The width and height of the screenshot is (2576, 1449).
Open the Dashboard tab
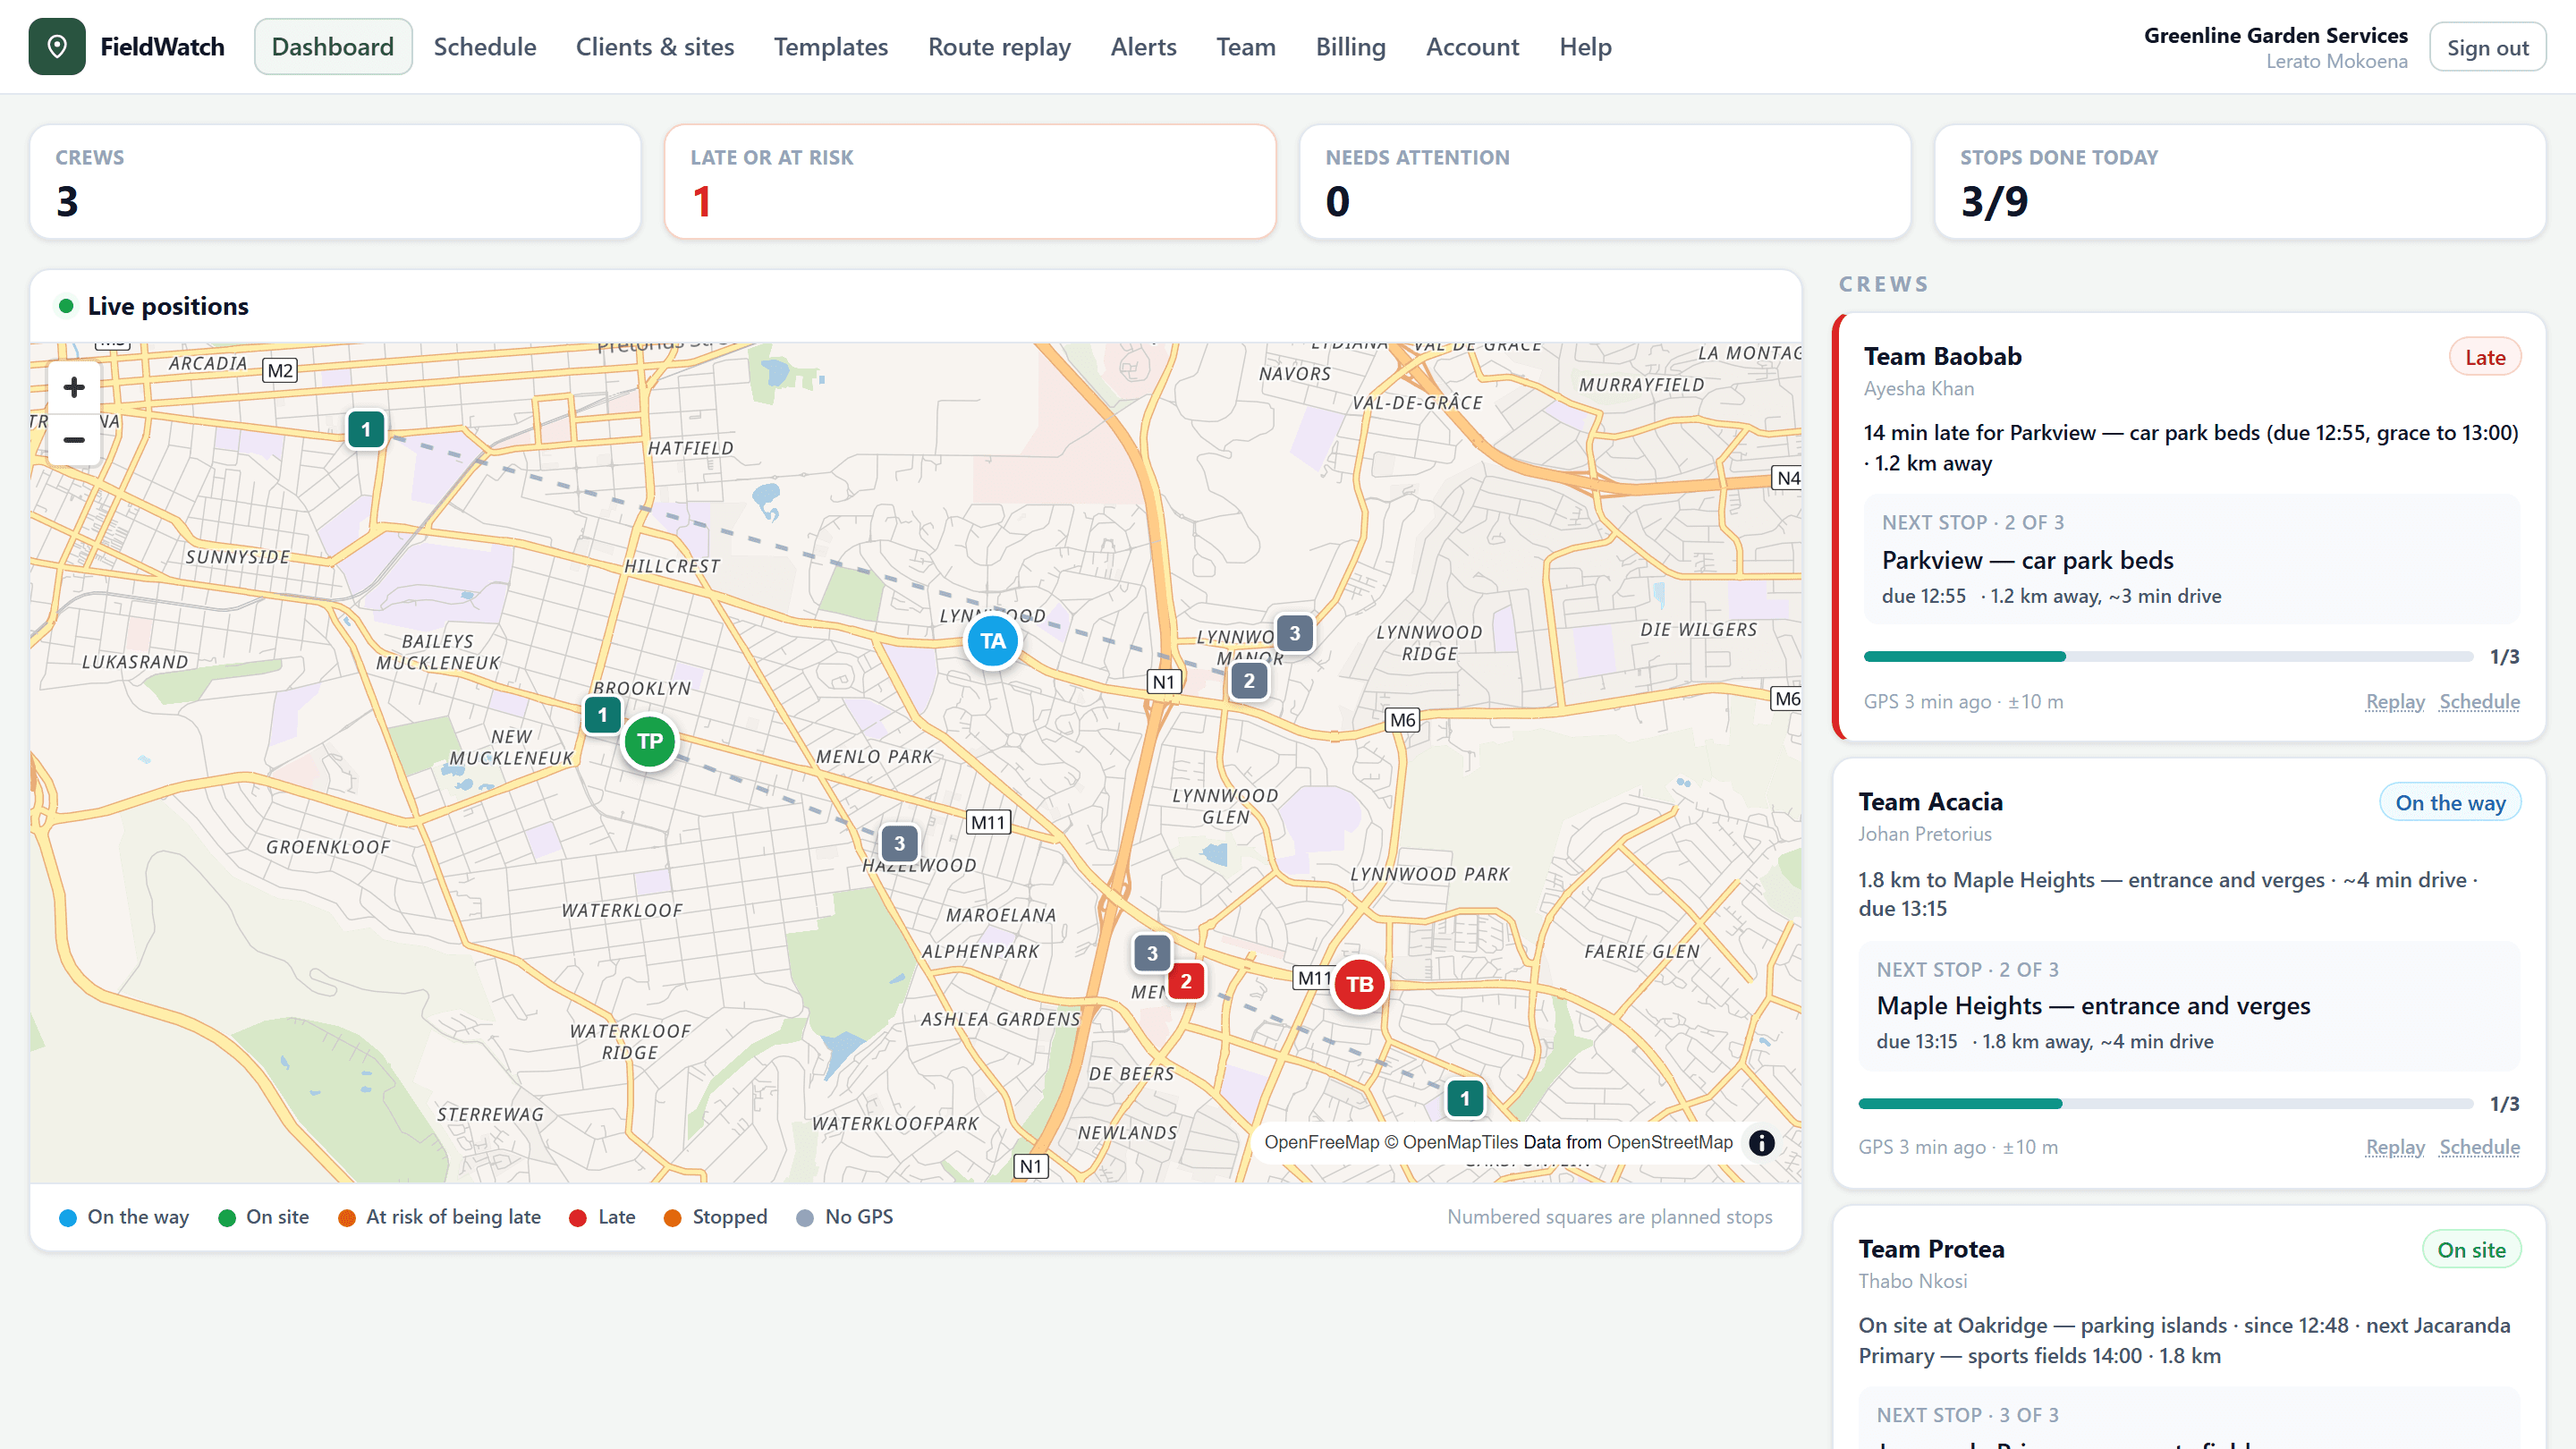pyautogui.click(x=333, y=46)
